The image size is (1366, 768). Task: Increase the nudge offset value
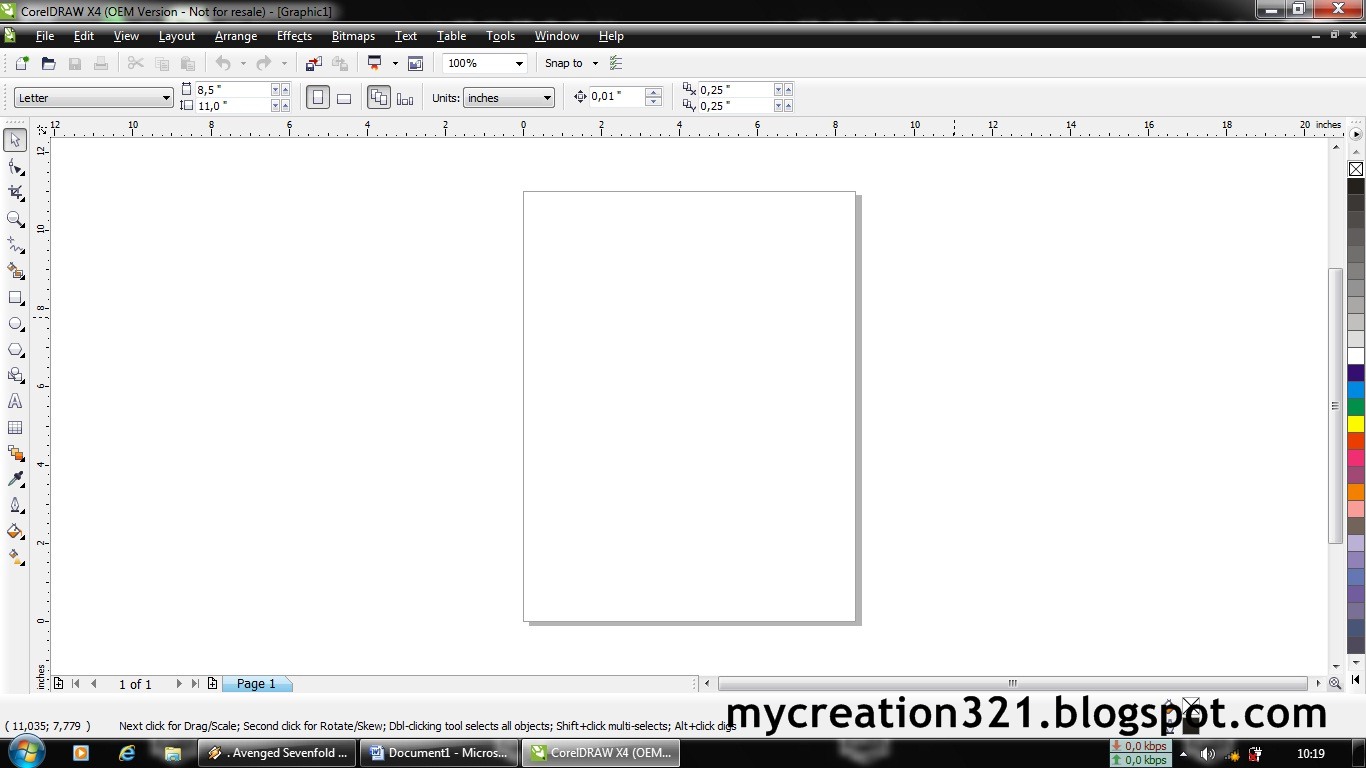(654, 93)
